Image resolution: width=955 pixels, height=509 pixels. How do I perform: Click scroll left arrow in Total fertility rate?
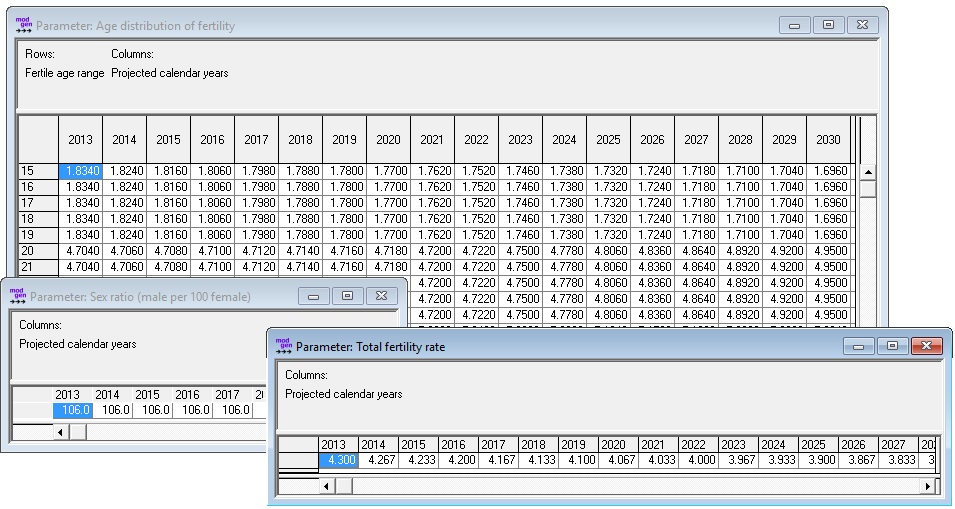326,486
